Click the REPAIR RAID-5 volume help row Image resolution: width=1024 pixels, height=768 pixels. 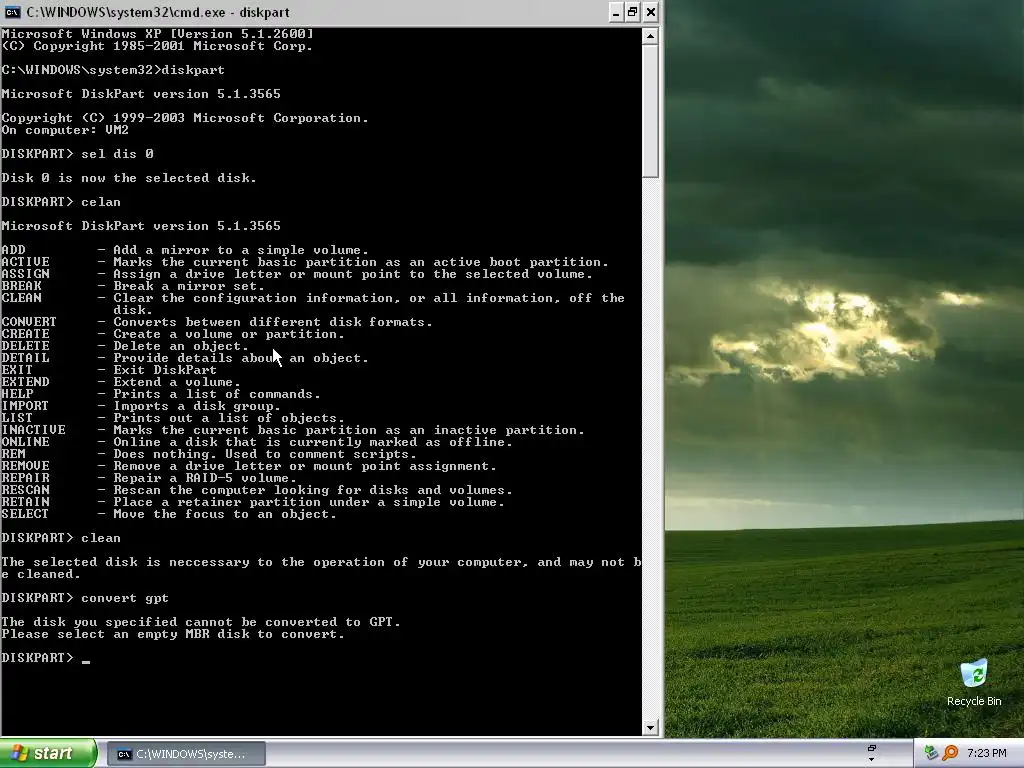(149, 478)
